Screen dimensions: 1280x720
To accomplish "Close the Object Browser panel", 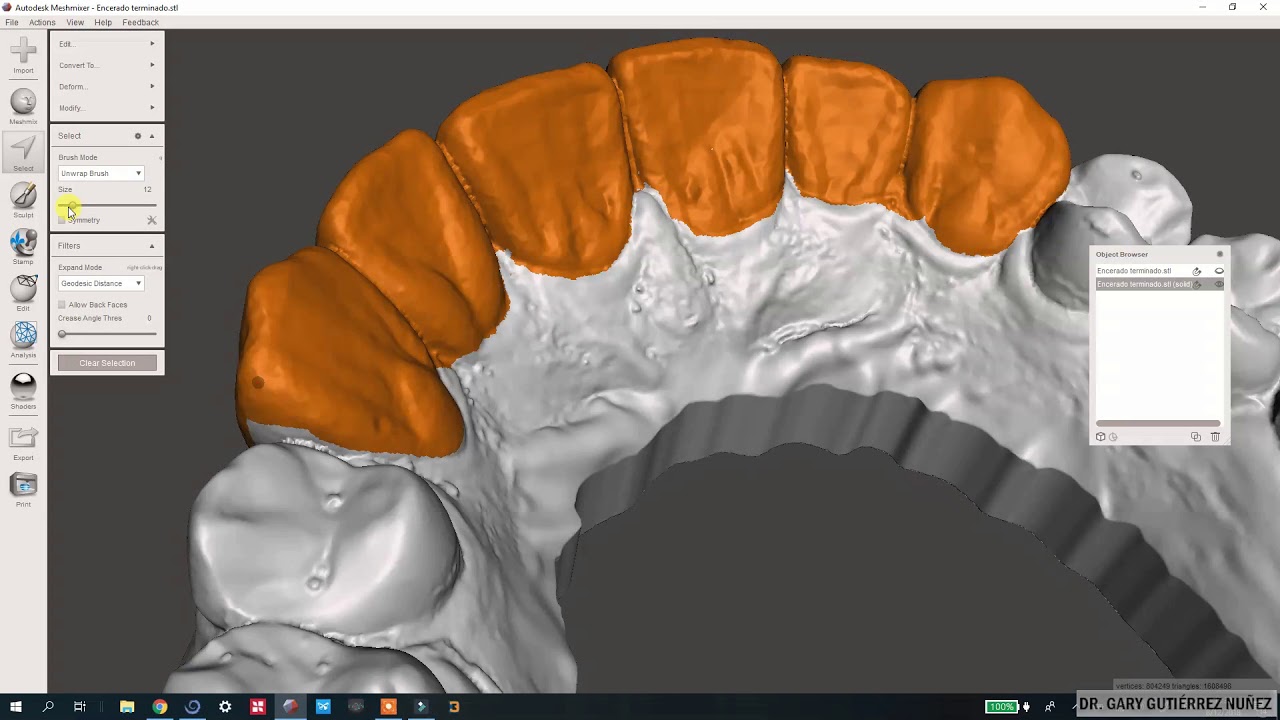I will point(1219,254).
